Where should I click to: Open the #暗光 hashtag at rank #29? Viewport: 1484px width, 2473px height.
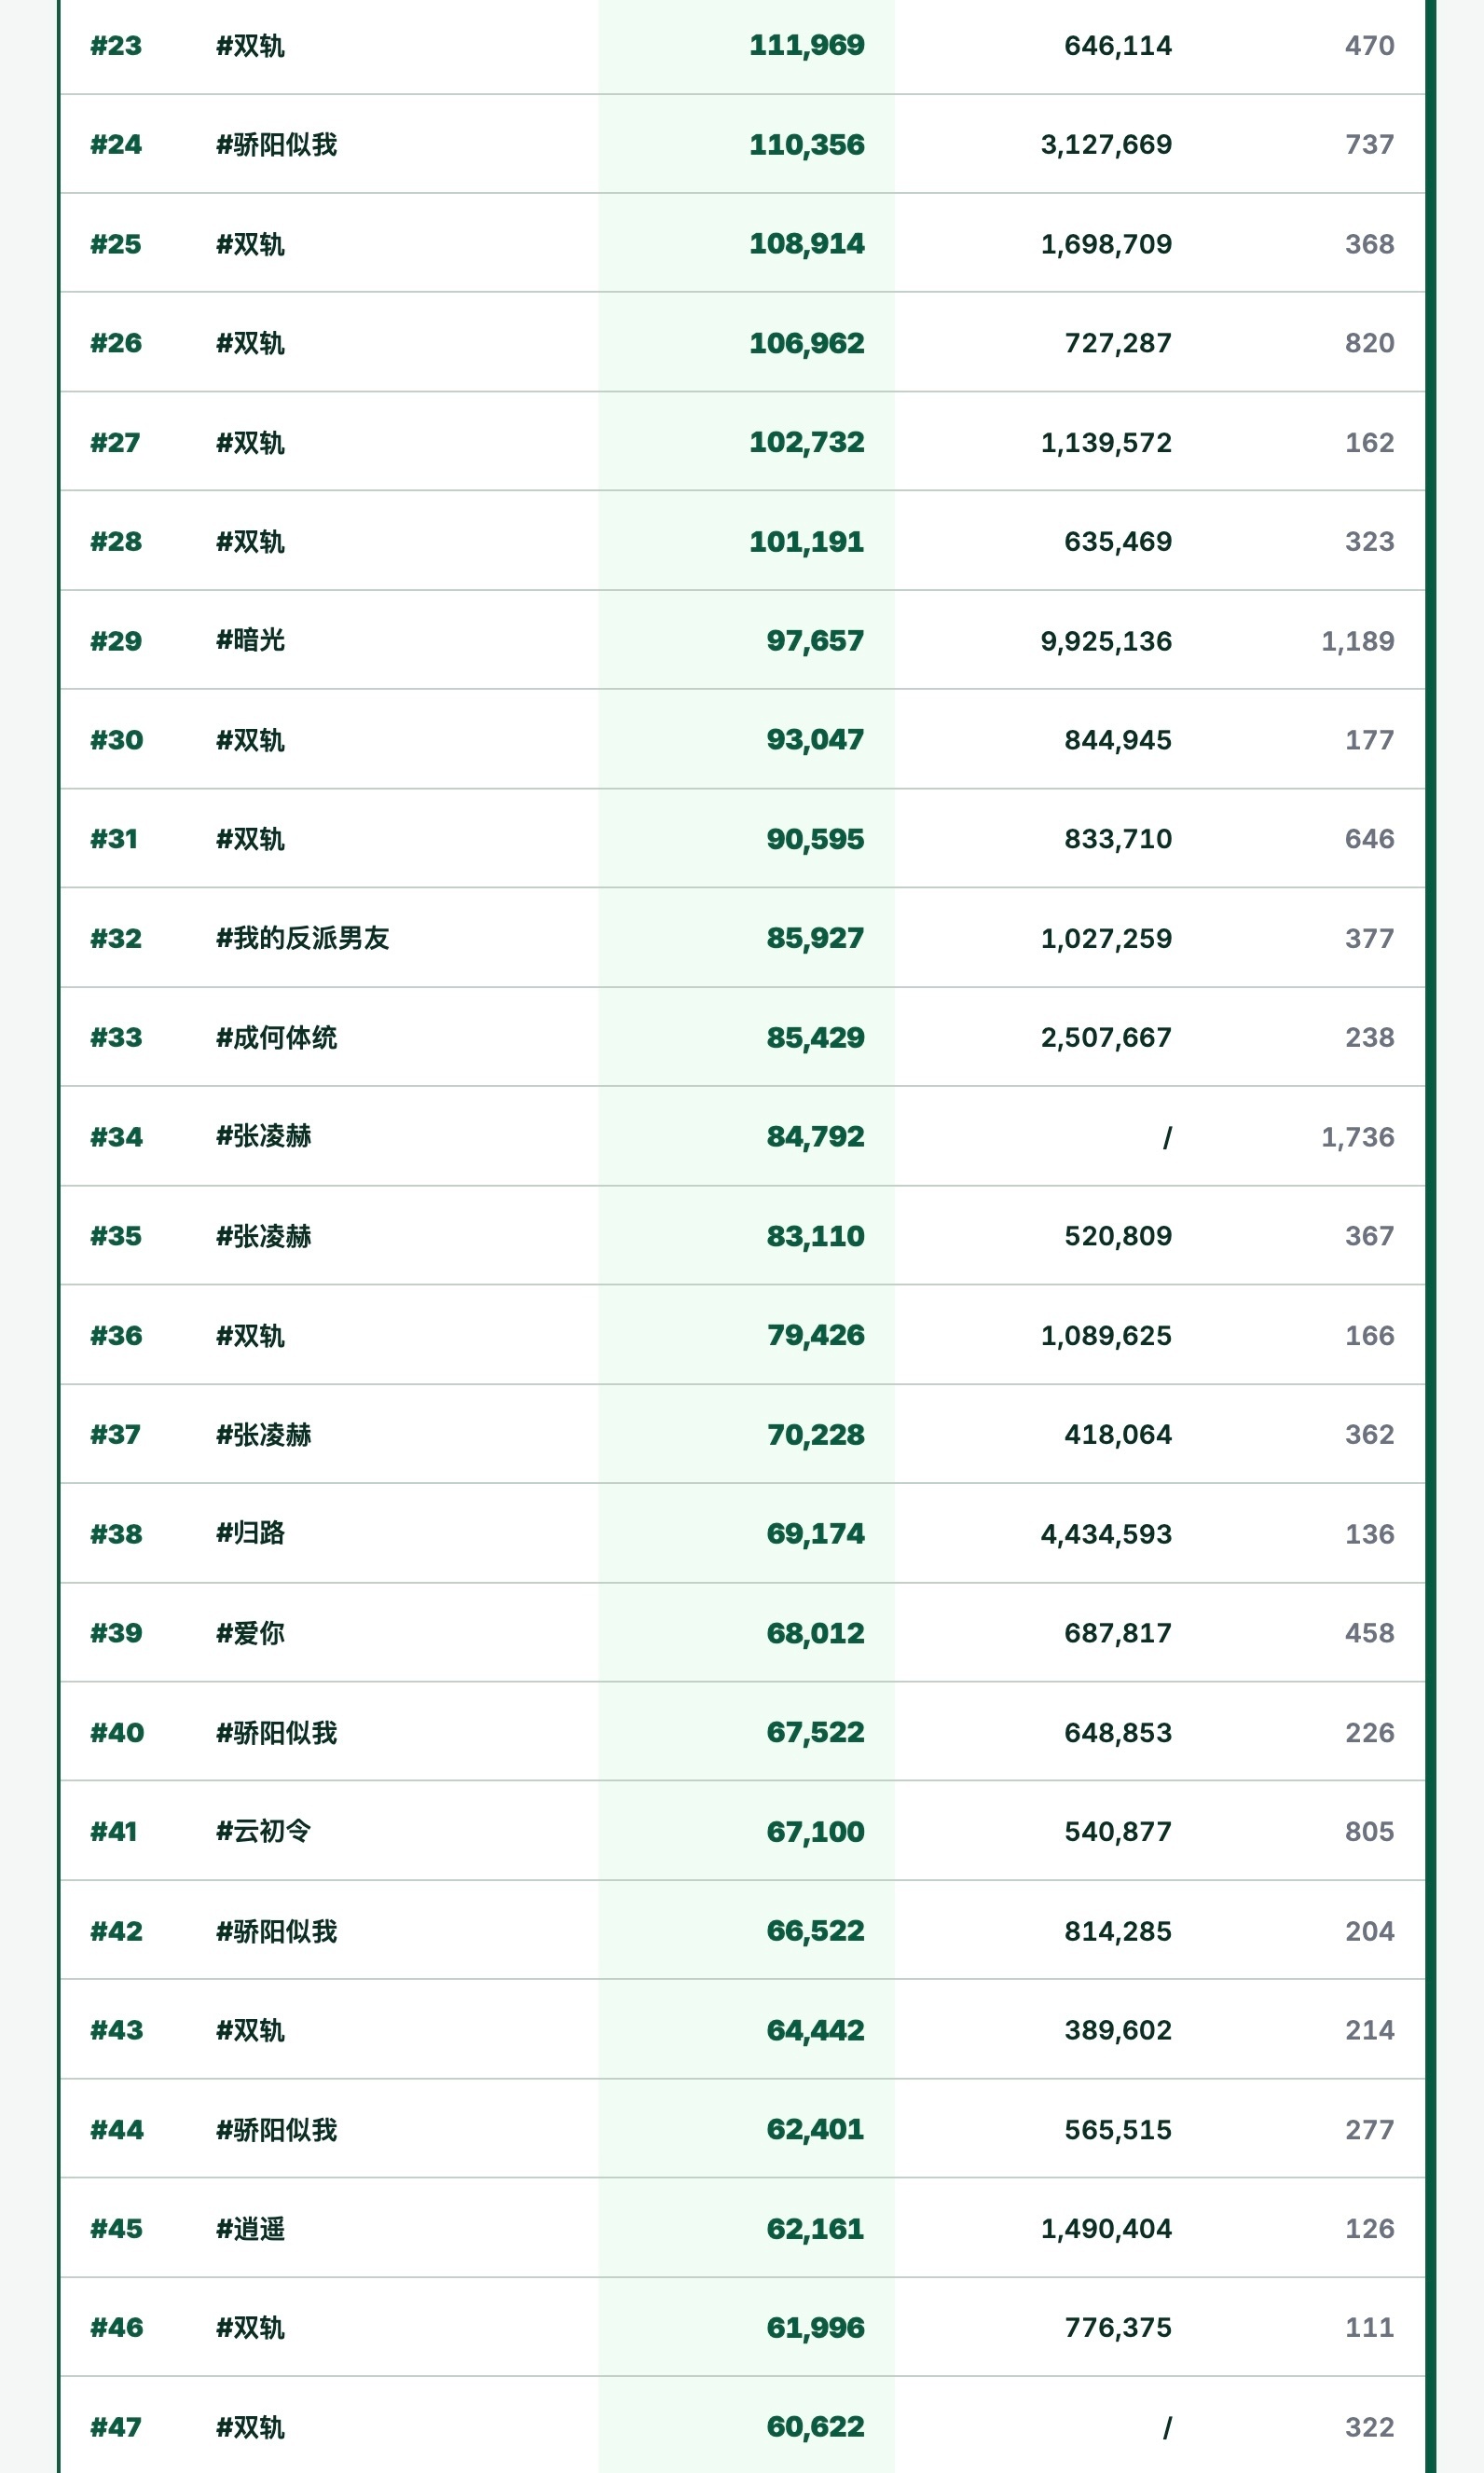[250, 640]
